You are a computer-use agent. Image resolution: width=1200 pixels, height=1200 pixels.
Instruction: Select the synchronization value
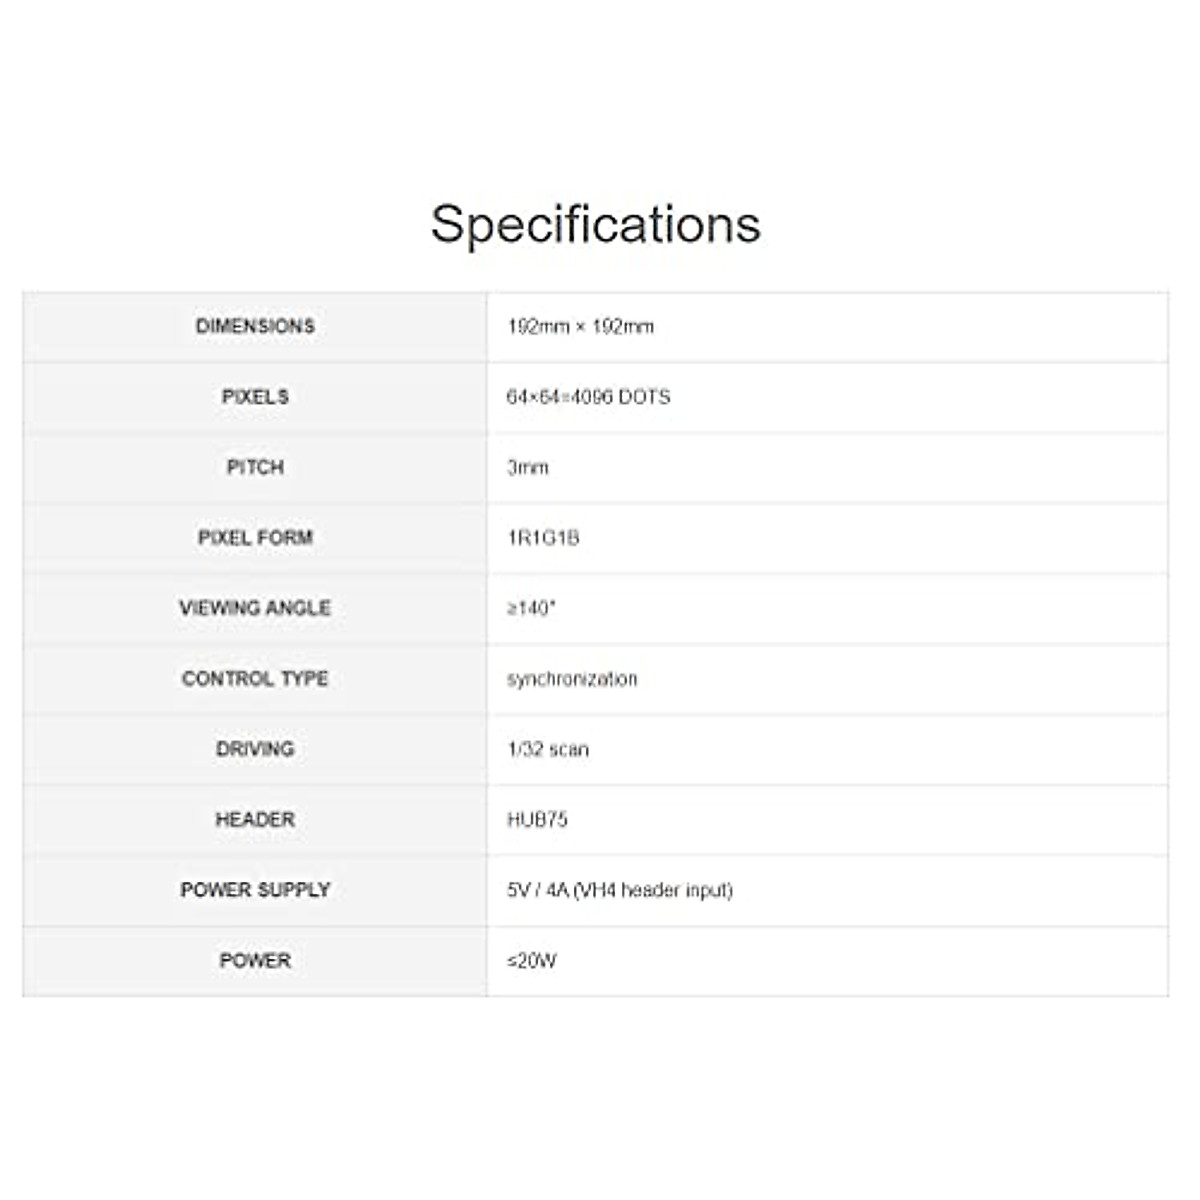(572, 679)
